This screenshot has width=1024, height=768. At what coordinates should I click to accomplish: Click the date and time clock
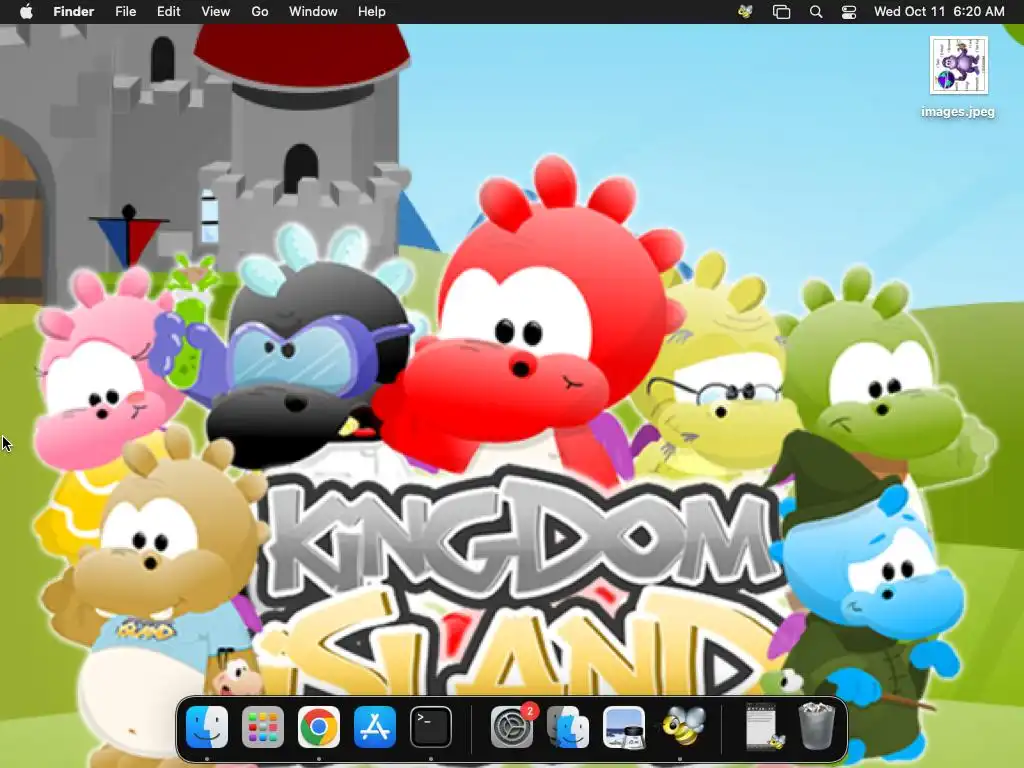coord(939,12)
